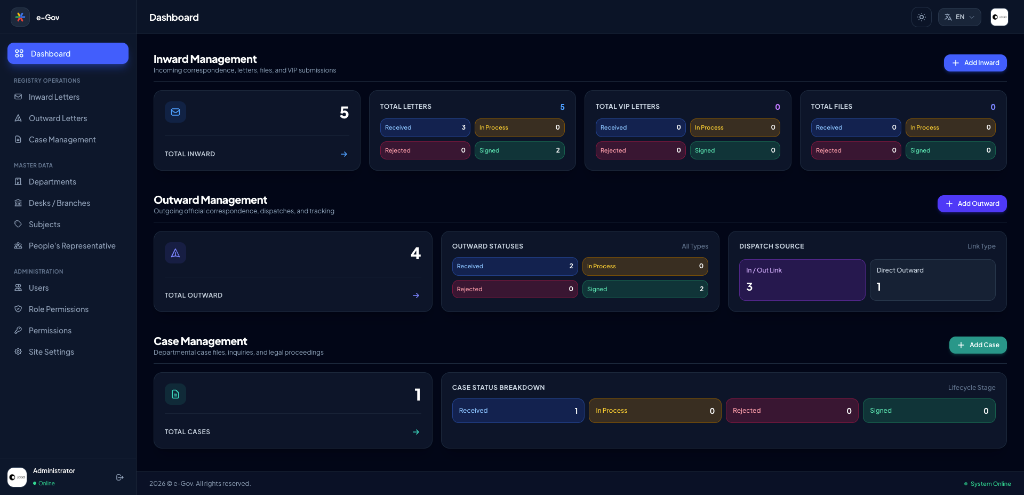1024x495 pixels.
Task: Click the Administrator avatar in the sidebar footer
Action: (x=17, y=477)
